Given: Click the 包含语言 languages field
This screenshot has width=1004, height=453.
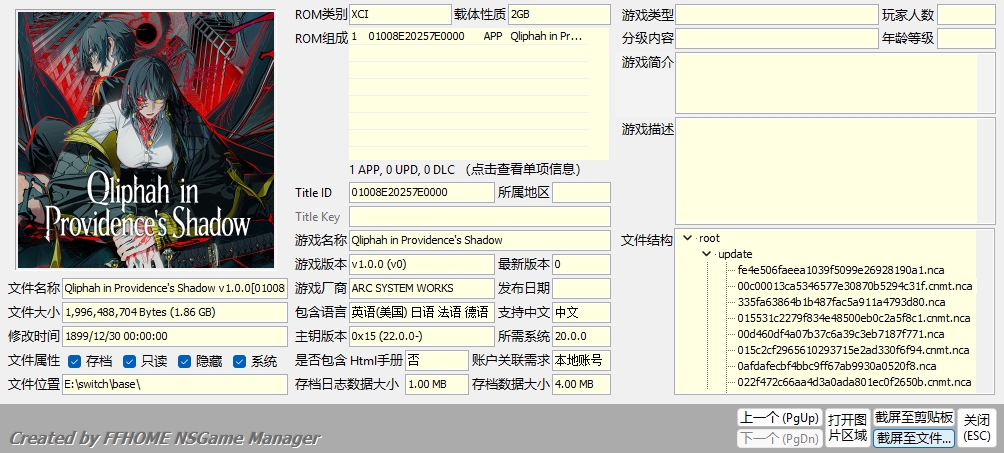Looking at the screenshot, I should pyautogui.click(x=421, y=312).
